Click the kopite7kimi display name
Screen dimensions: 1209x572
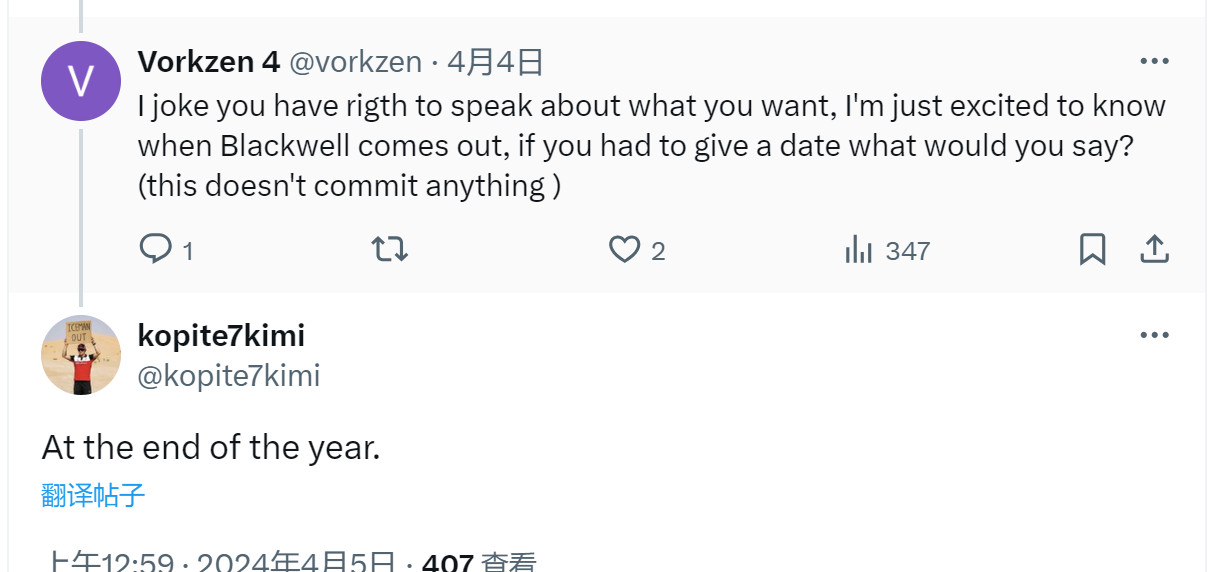221,335
